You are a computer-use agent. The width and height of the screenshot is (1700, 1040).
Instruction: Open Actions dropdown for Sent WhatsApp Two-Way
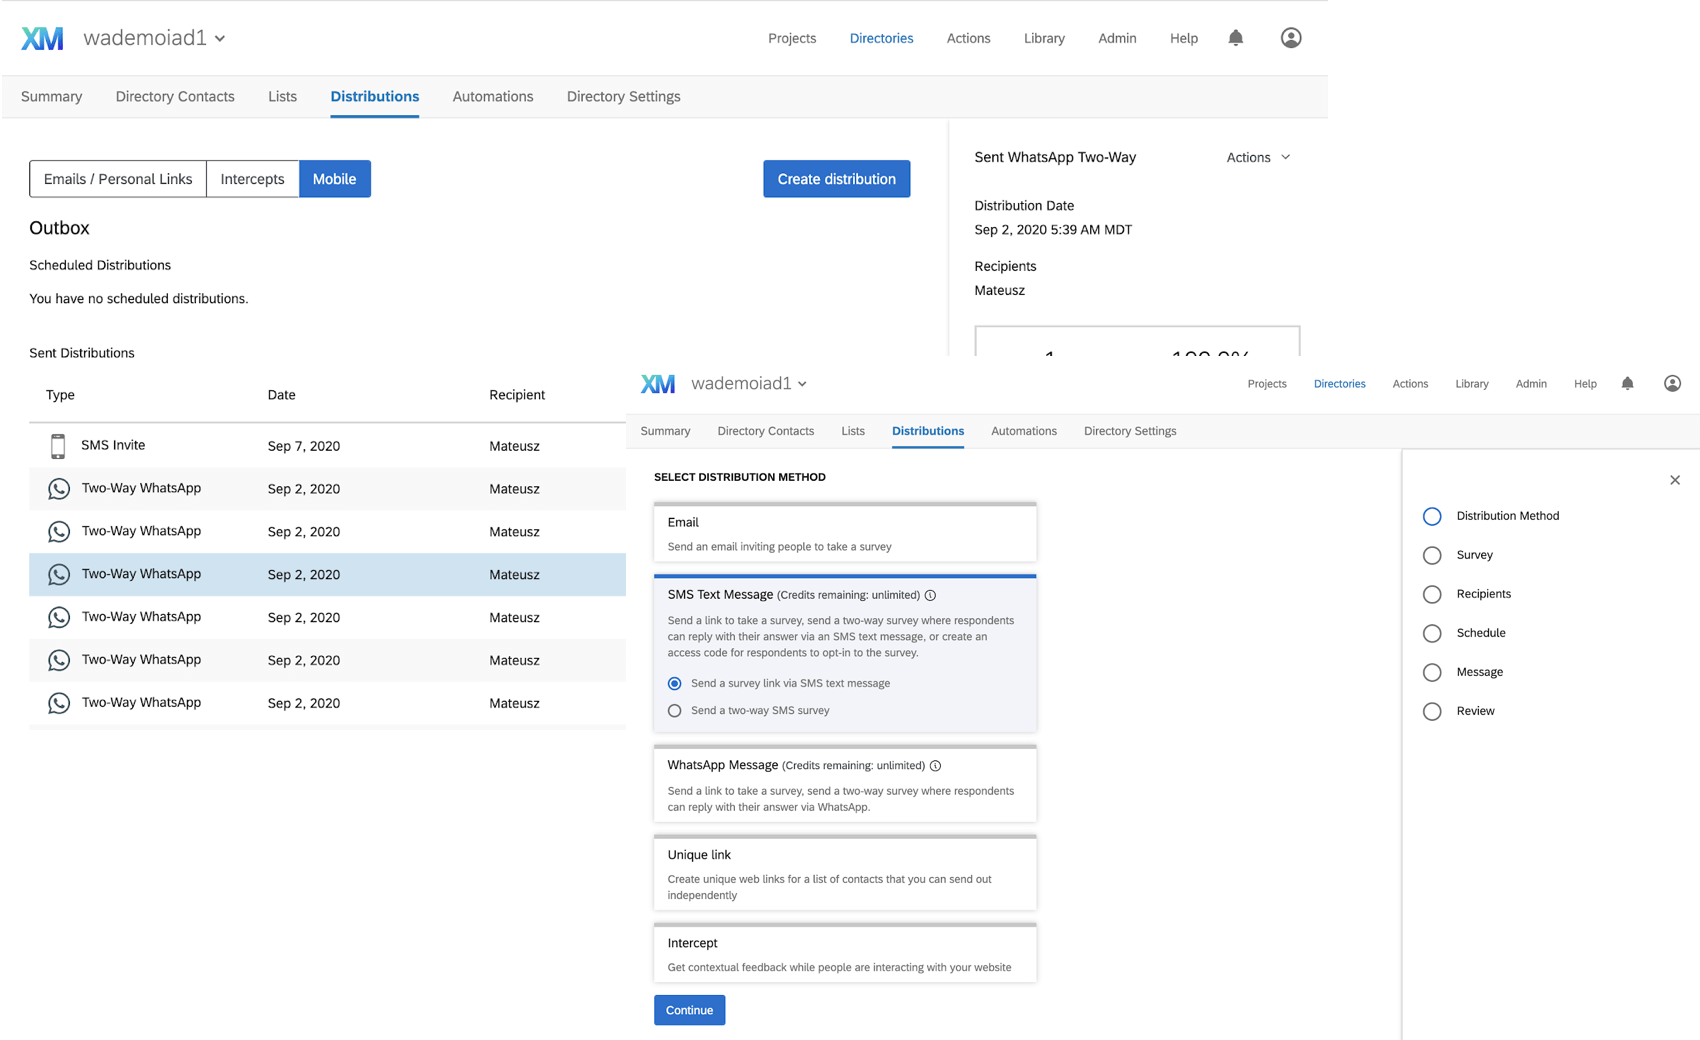point(1258,158)
